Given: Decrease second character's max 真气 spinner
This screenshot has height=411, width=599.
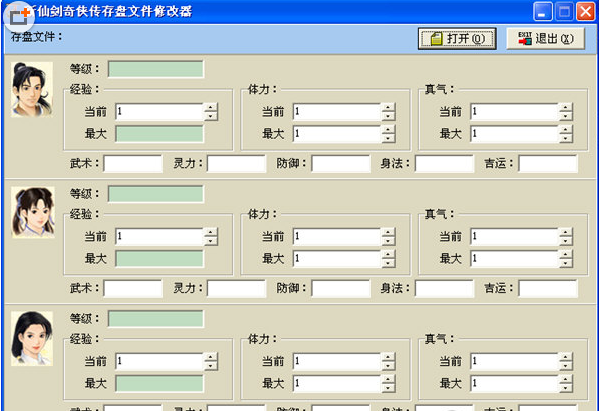Looking at the screenshot, I should pyautogui.click(x=566, y=263).
